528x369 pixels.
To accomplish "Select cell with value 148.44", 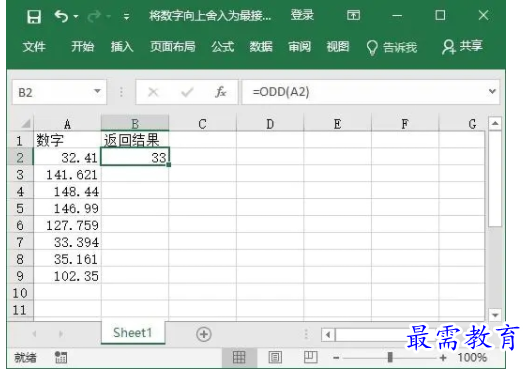I will tap(67, 191).
